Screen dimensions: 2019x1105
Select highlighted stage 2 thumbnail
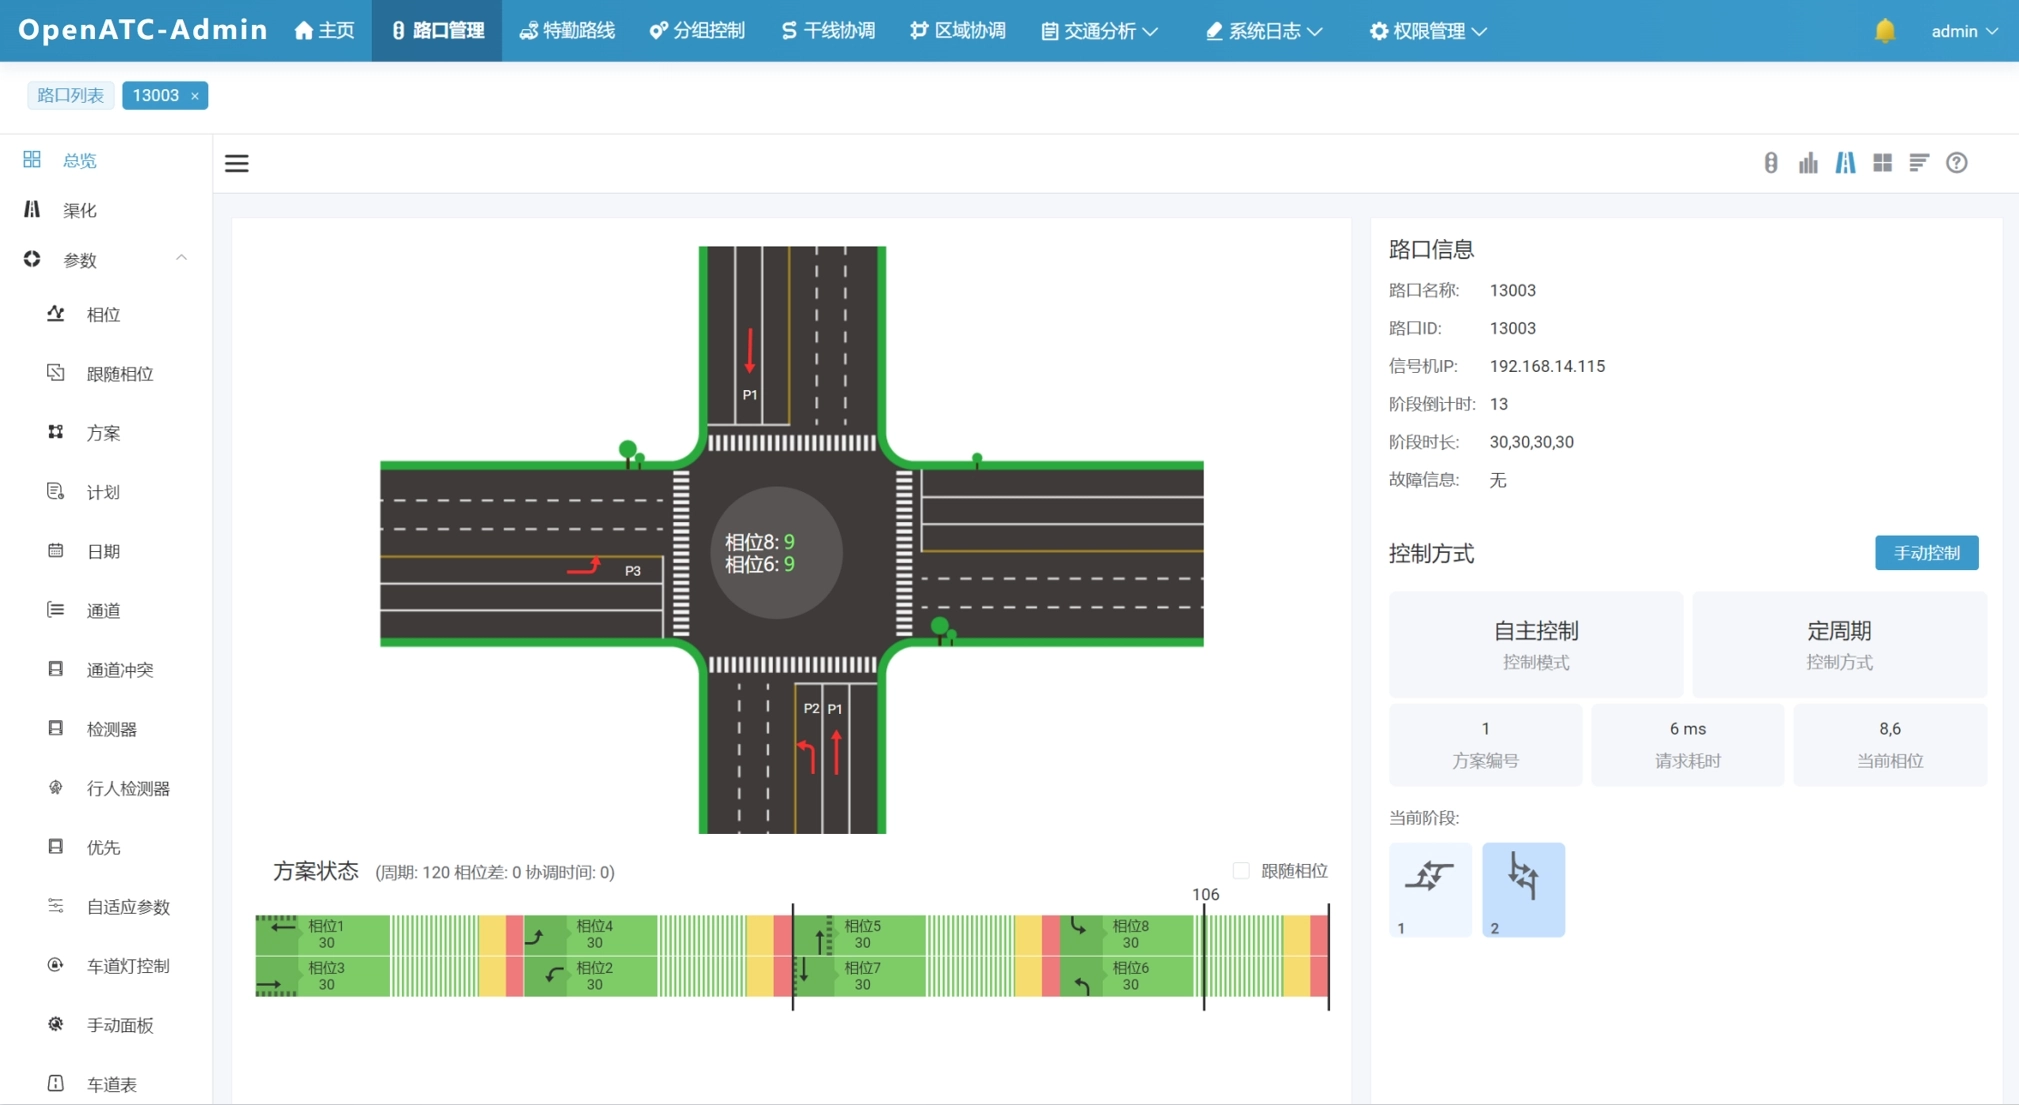(1522, 888)
